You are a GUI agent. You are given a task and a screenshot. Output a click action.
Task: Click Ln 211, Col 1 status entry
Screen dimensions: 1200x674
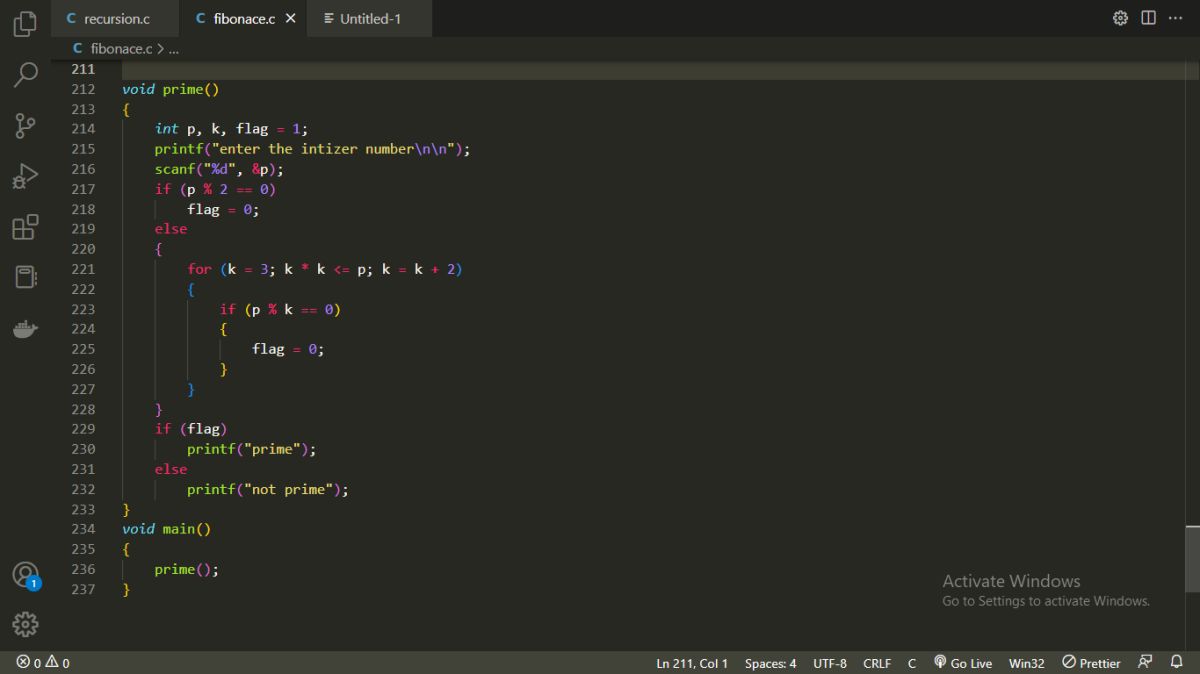click(692, 663)
